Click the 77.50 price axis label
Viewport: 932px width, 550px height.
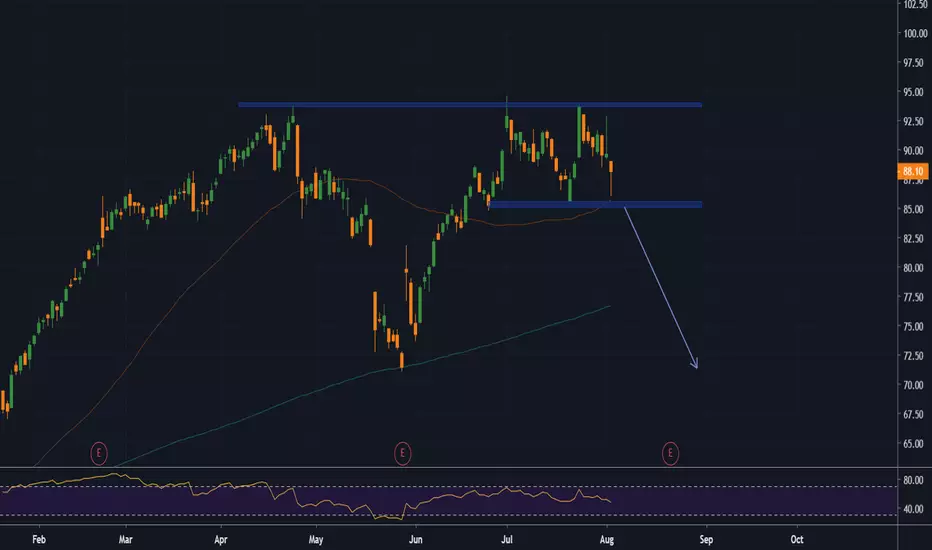tap(913, 297)
